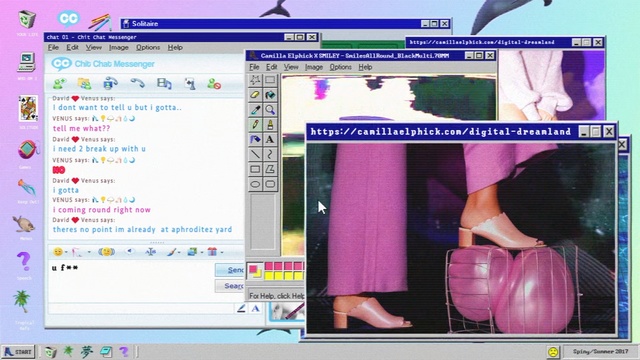Click the START button on taskbar
The height and width of the screenshot is (360, 640).
[18, 351]
